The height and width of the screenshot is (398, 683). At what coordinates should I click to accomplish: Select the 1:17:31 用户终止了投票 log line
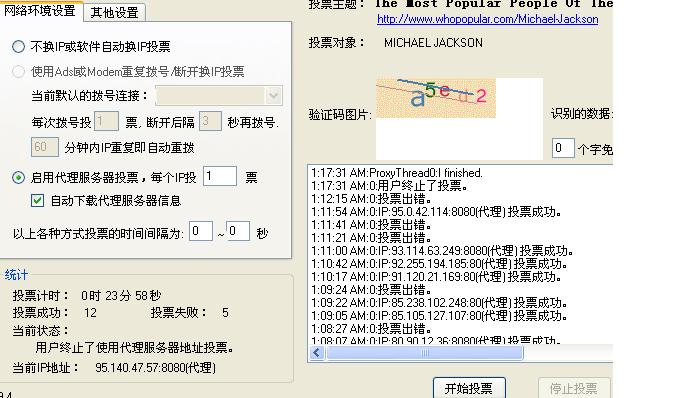pos(389,186)
